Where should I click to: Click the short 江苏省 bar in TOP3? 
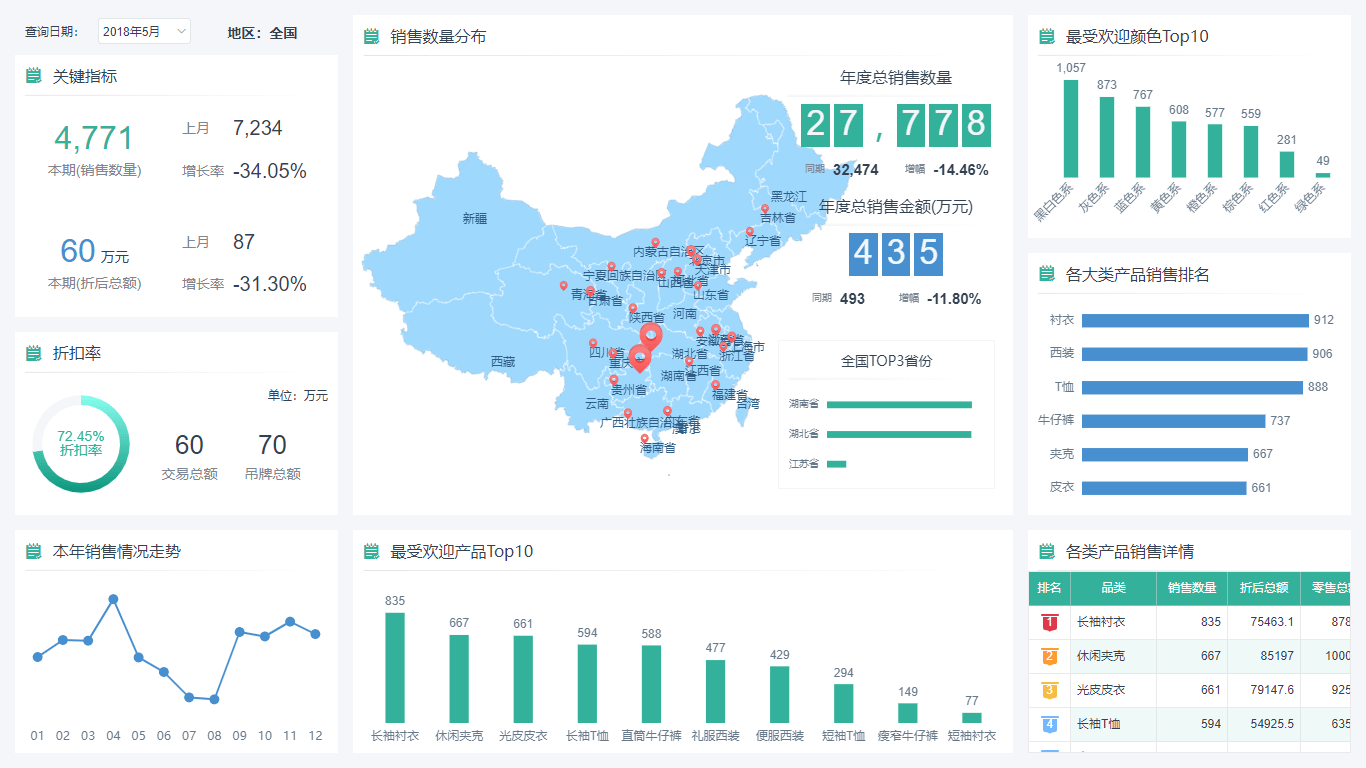tap(837, 464)
